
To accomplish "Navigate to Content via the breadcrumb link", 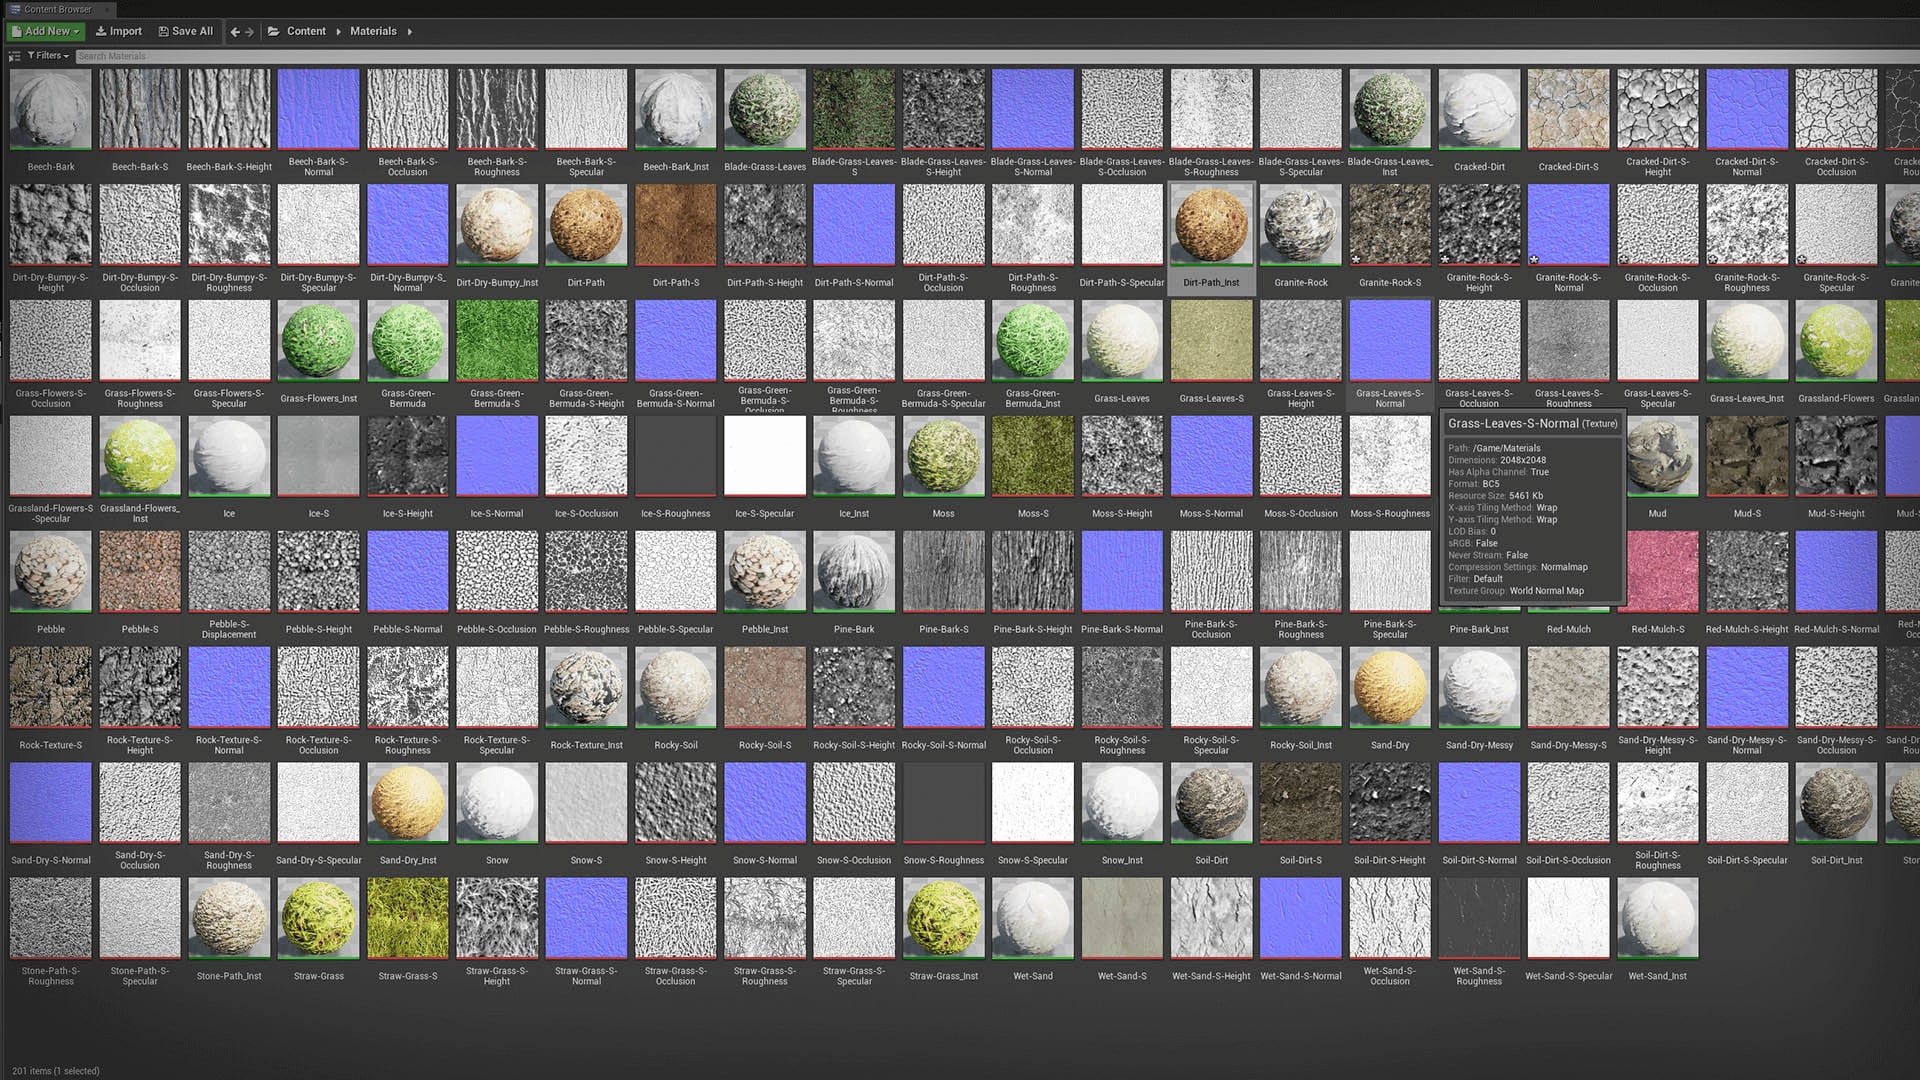I will tap(306, 31).
